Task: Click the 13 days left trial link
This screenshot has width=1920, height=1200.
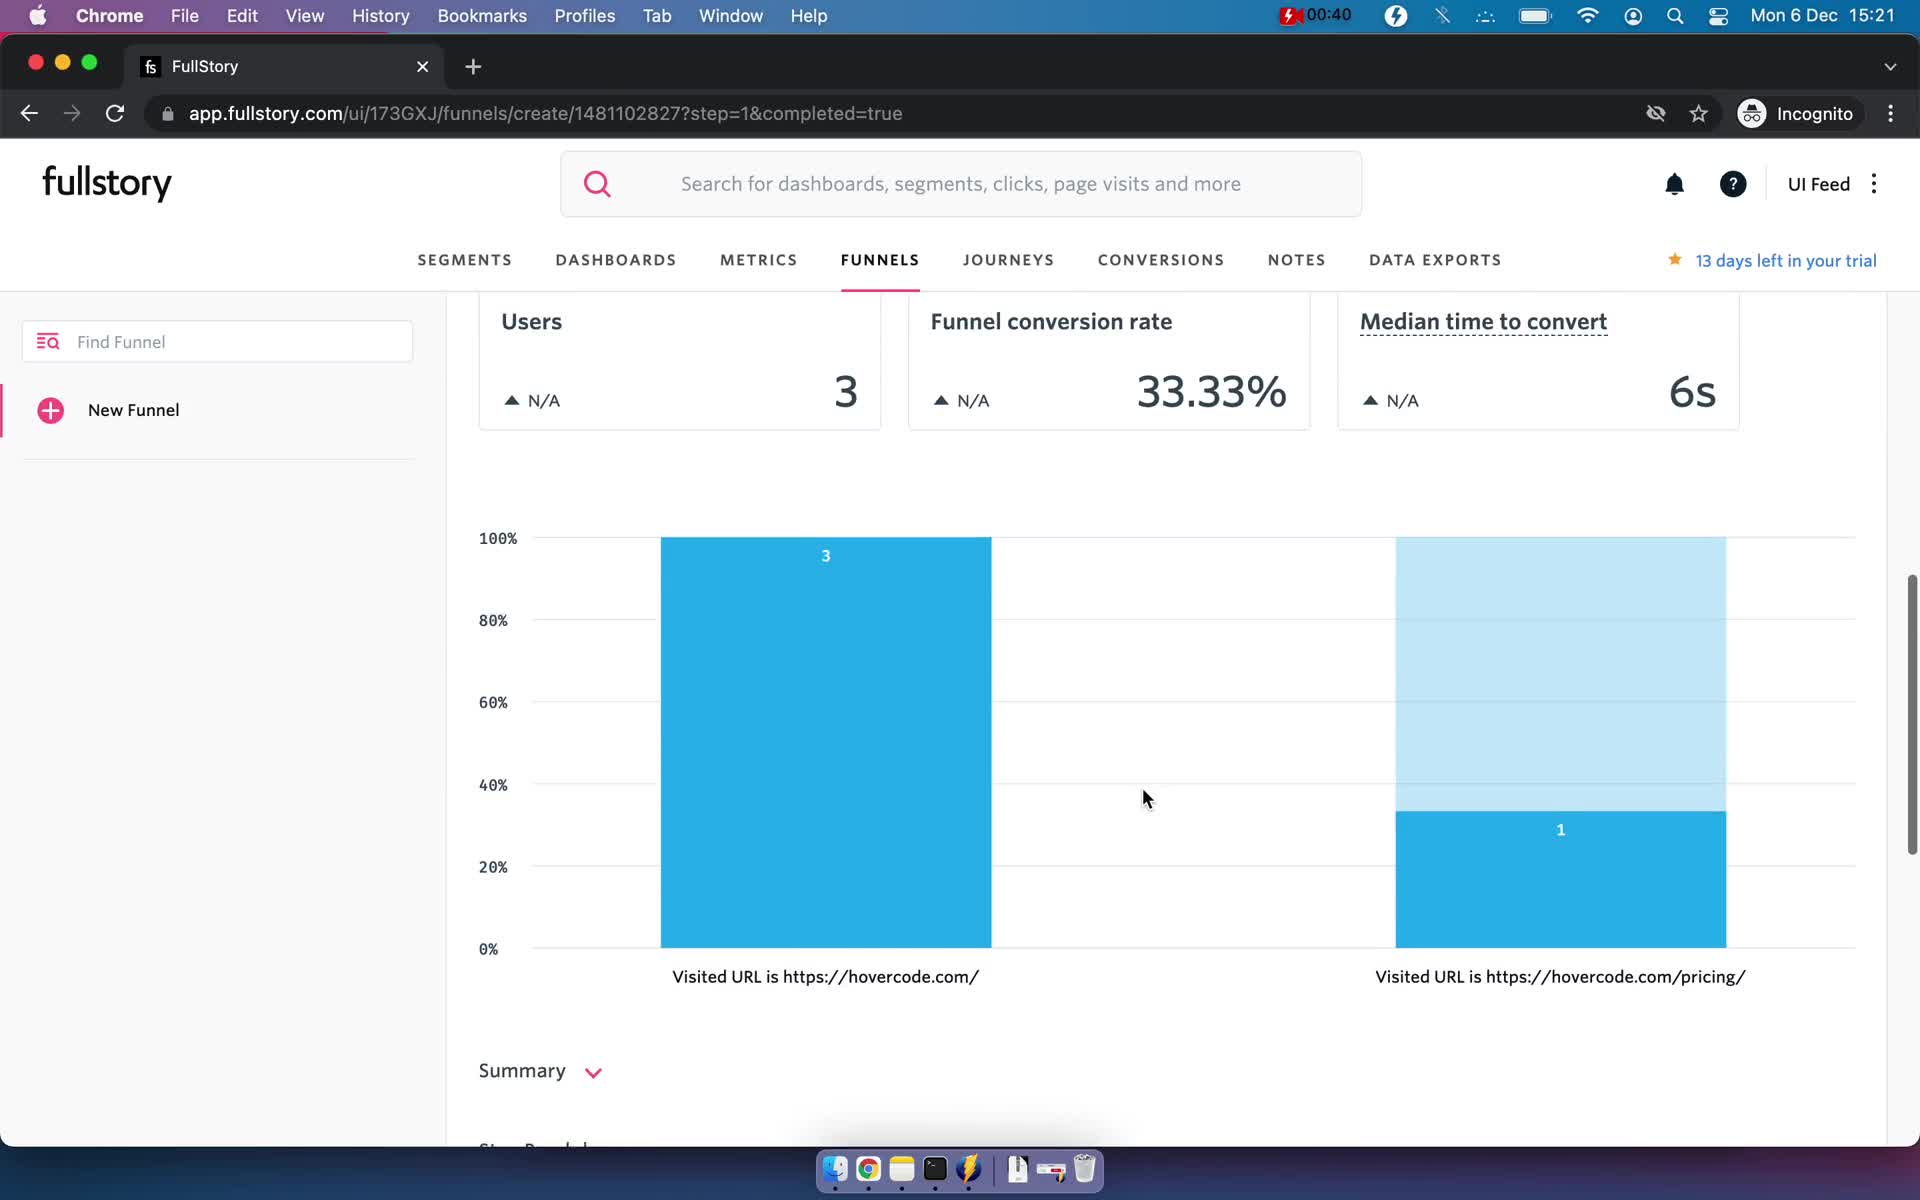Action: pyautogui.click(x=1786, y=260)
